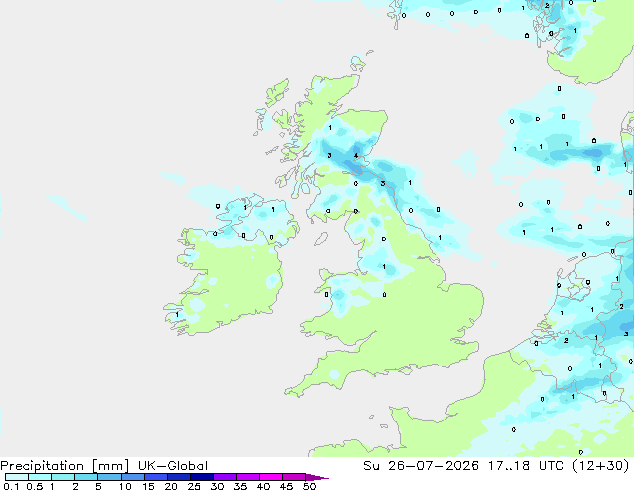Viewport: 634px width, 490px height.
Task: Click the 10 to 15 mm legend color
Action: click(x=133, y=477)
